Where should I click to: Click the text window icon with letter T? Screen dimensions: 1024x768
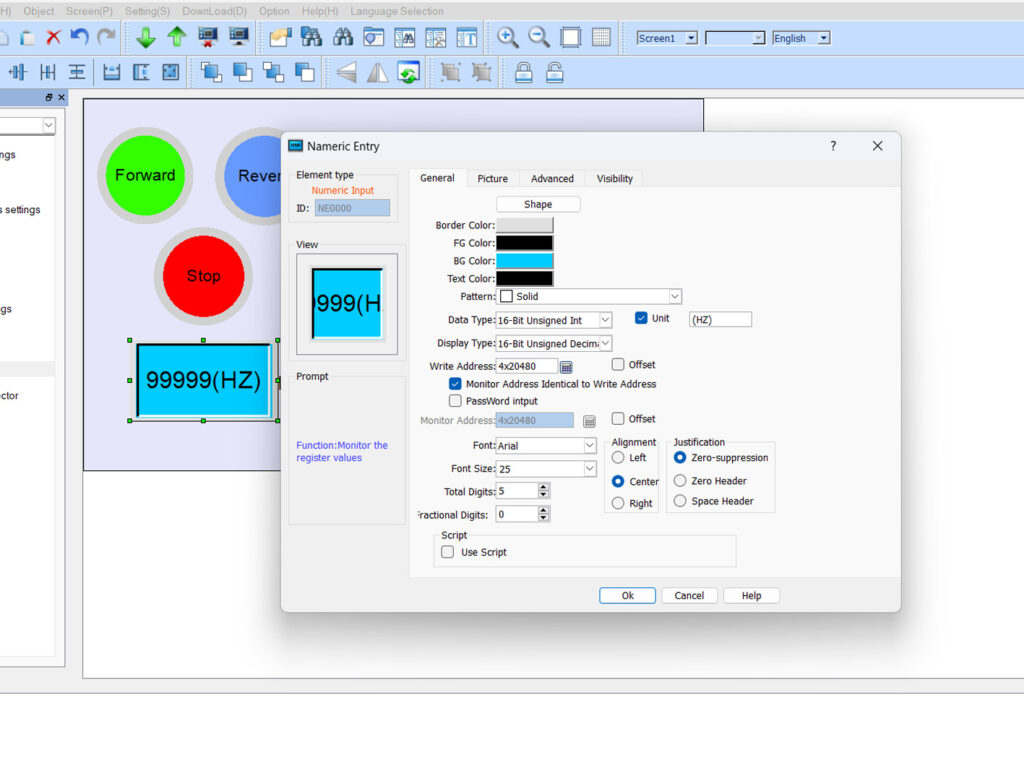tap(467, 38)
